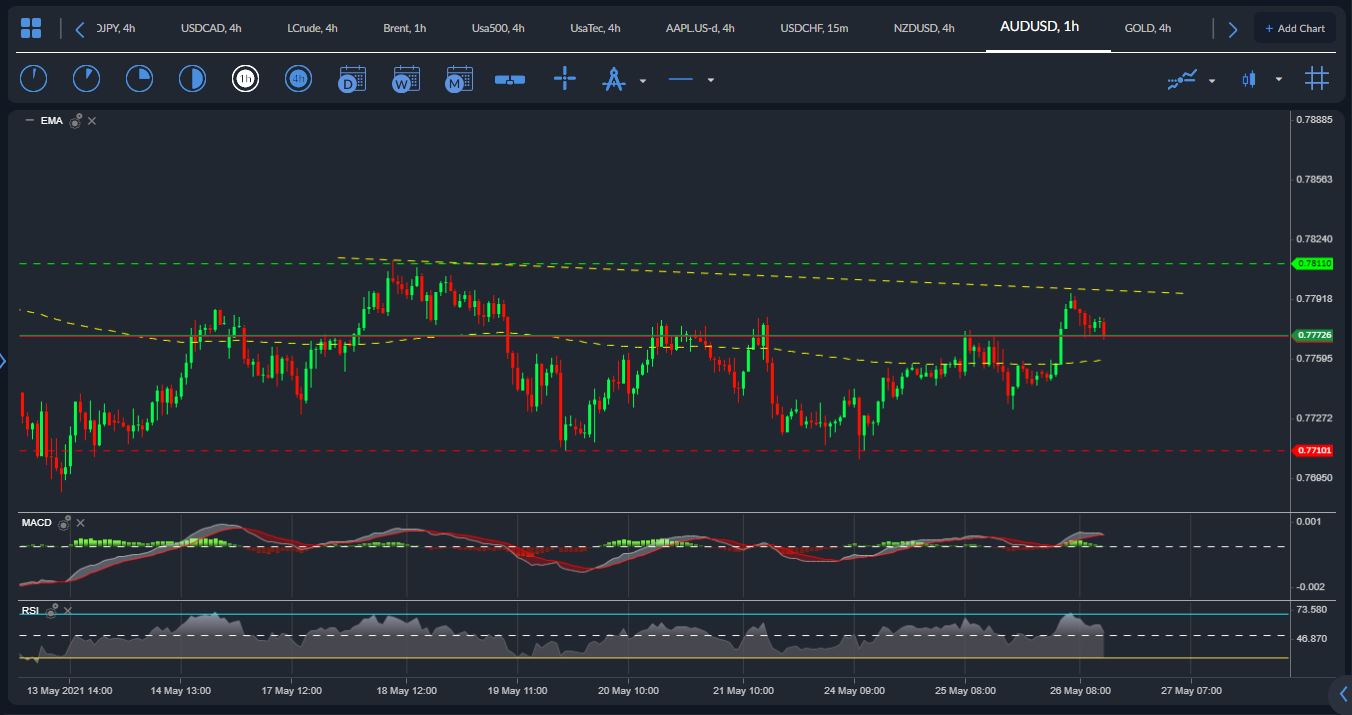Click the candlestick chart type icon
Image resolution: width=1352 pixels, height=715 pixels.
tap(1248, 79)
